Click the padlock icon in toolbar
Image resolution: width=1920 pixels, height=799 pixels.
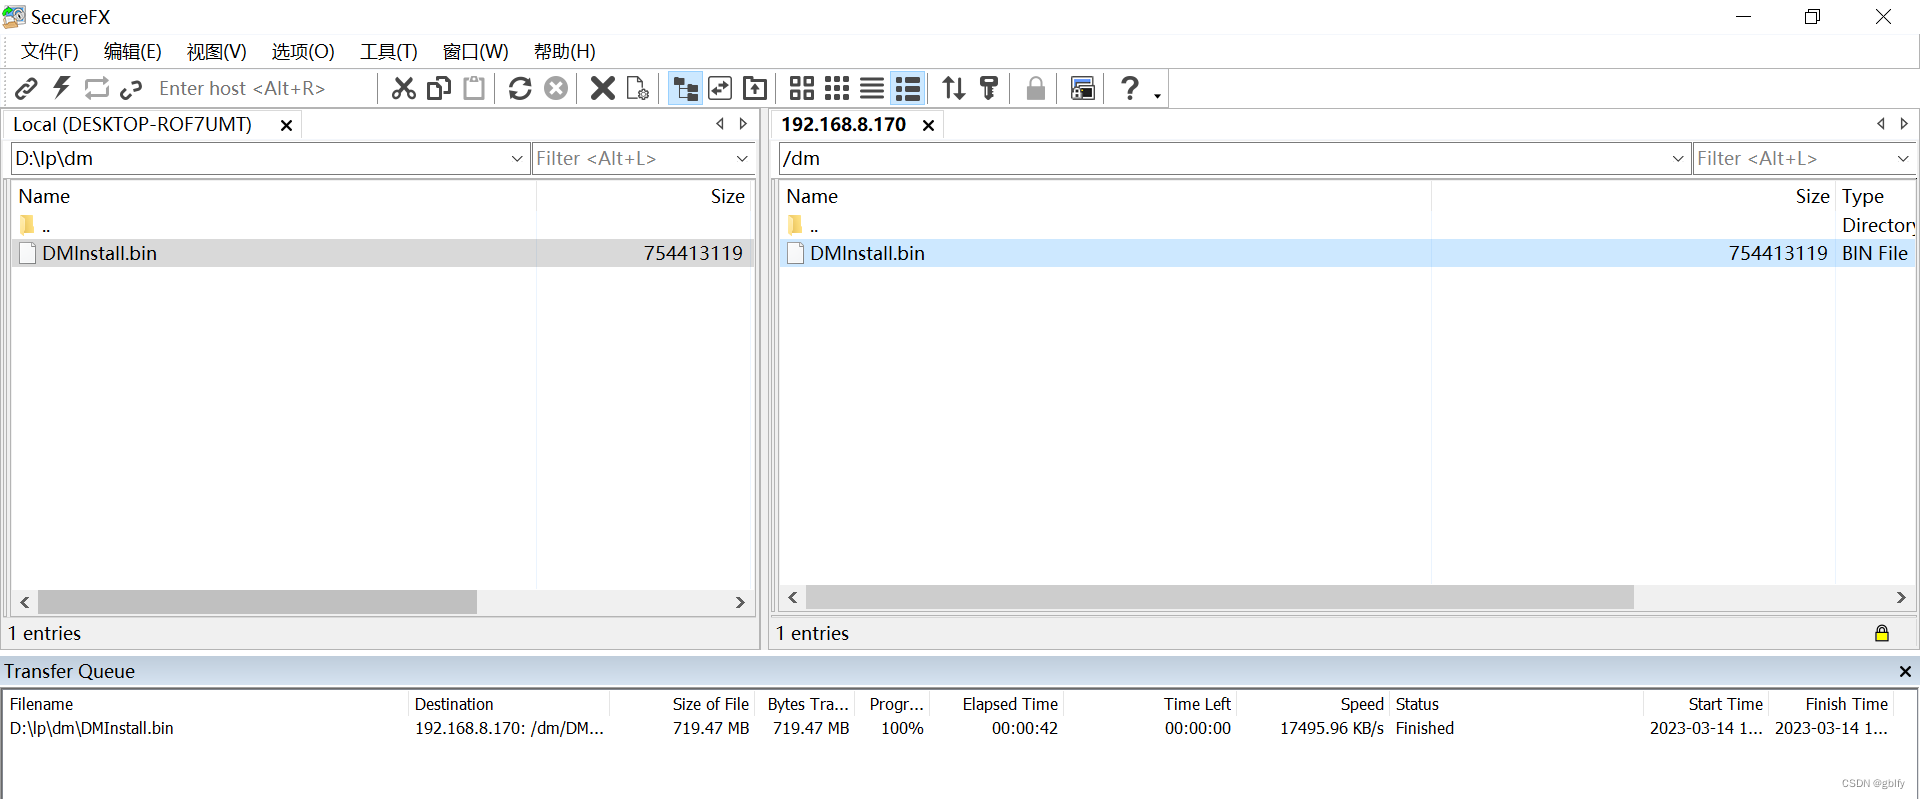click(1036, 88)
